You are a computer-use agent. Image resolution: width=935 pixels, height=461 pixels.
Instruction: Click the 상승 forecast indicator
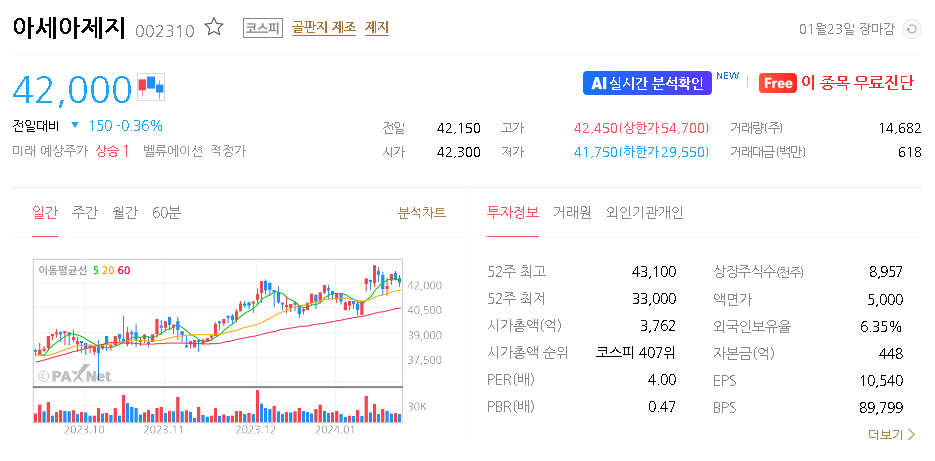click(113, 151)
